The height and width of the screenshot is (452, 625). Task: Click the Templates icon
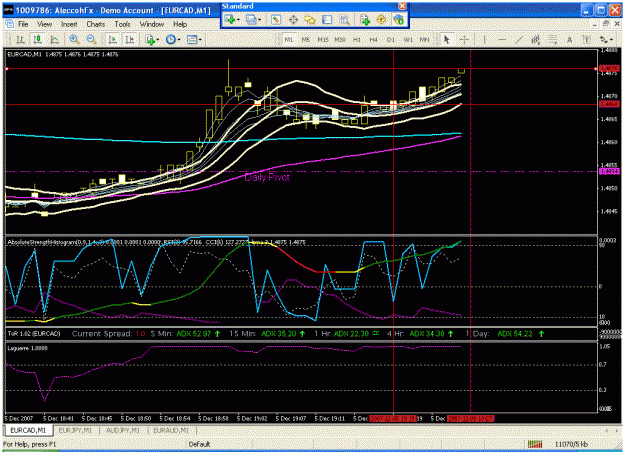[x=192, y=39]
